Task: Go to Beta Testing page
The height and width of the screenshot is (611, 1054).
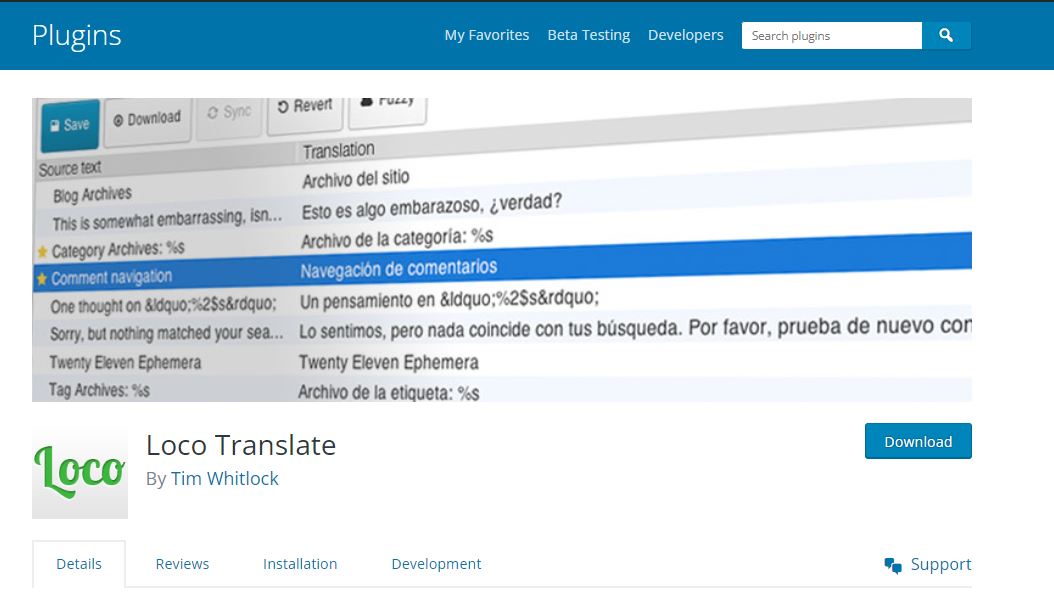Action: point(589,35)
